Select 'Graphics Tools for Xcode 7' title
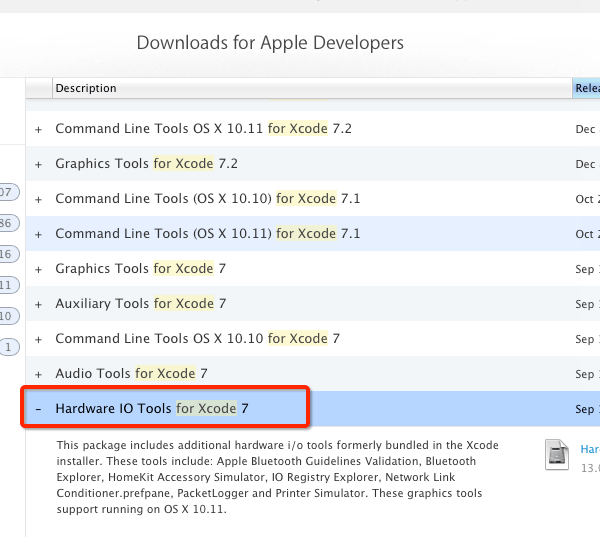 tap(140, 269)
